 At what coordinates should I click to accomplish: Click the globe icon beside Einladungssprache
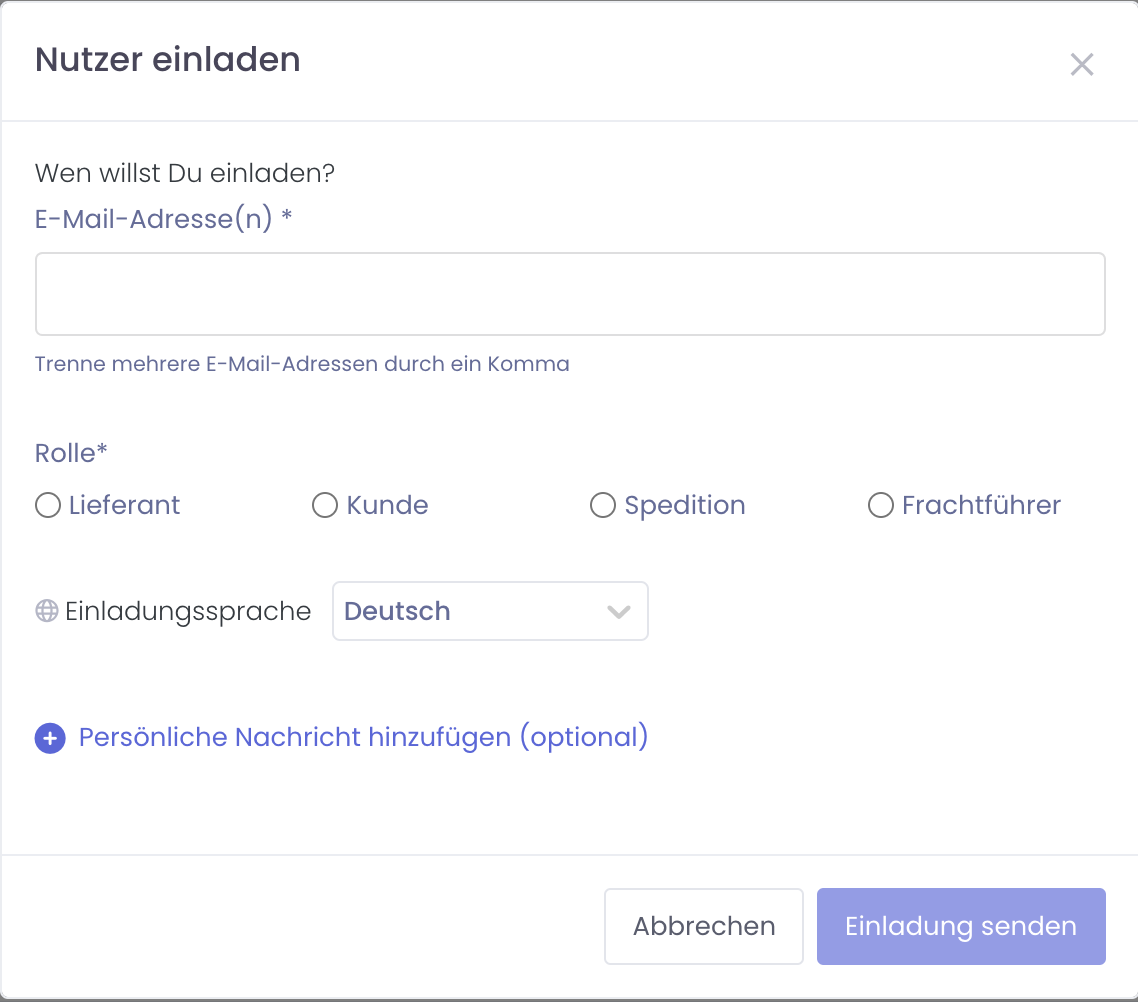click(47, 611)
